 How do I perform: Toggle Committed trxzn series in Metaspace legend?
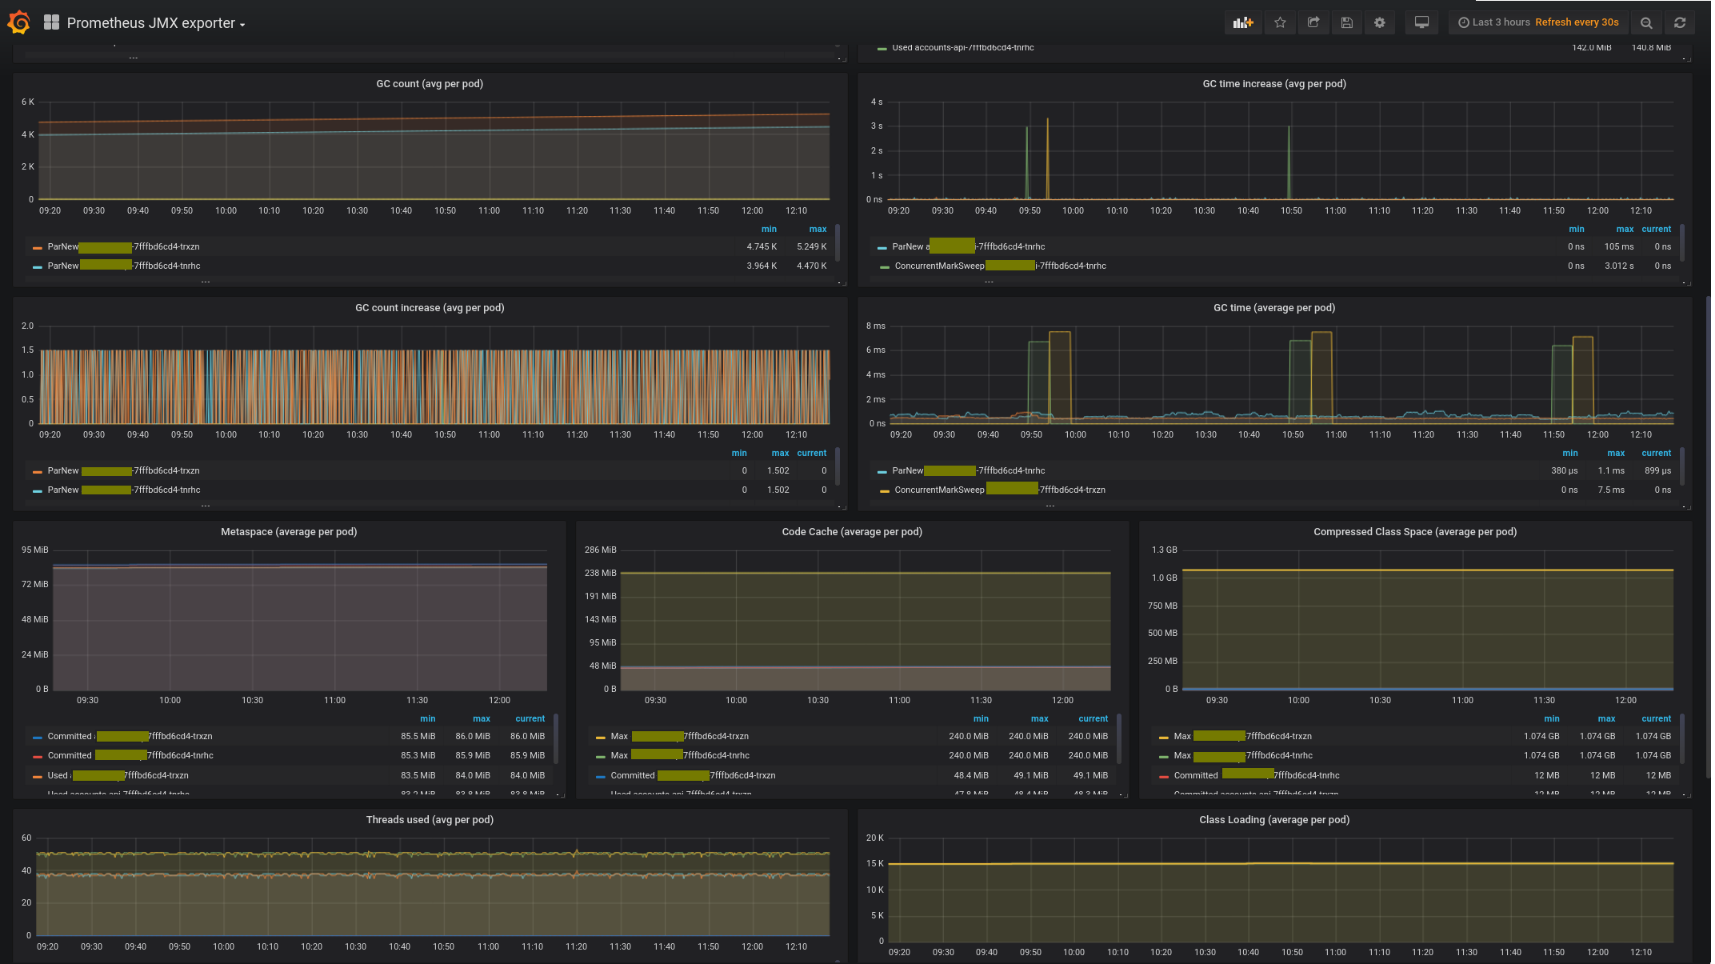[x=130, y=736]
